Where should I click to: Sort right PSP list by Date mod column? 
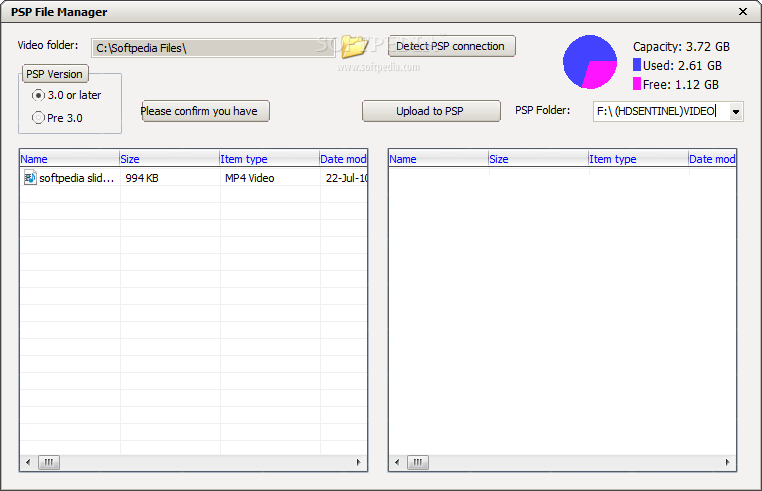click(x=712, y=159)
